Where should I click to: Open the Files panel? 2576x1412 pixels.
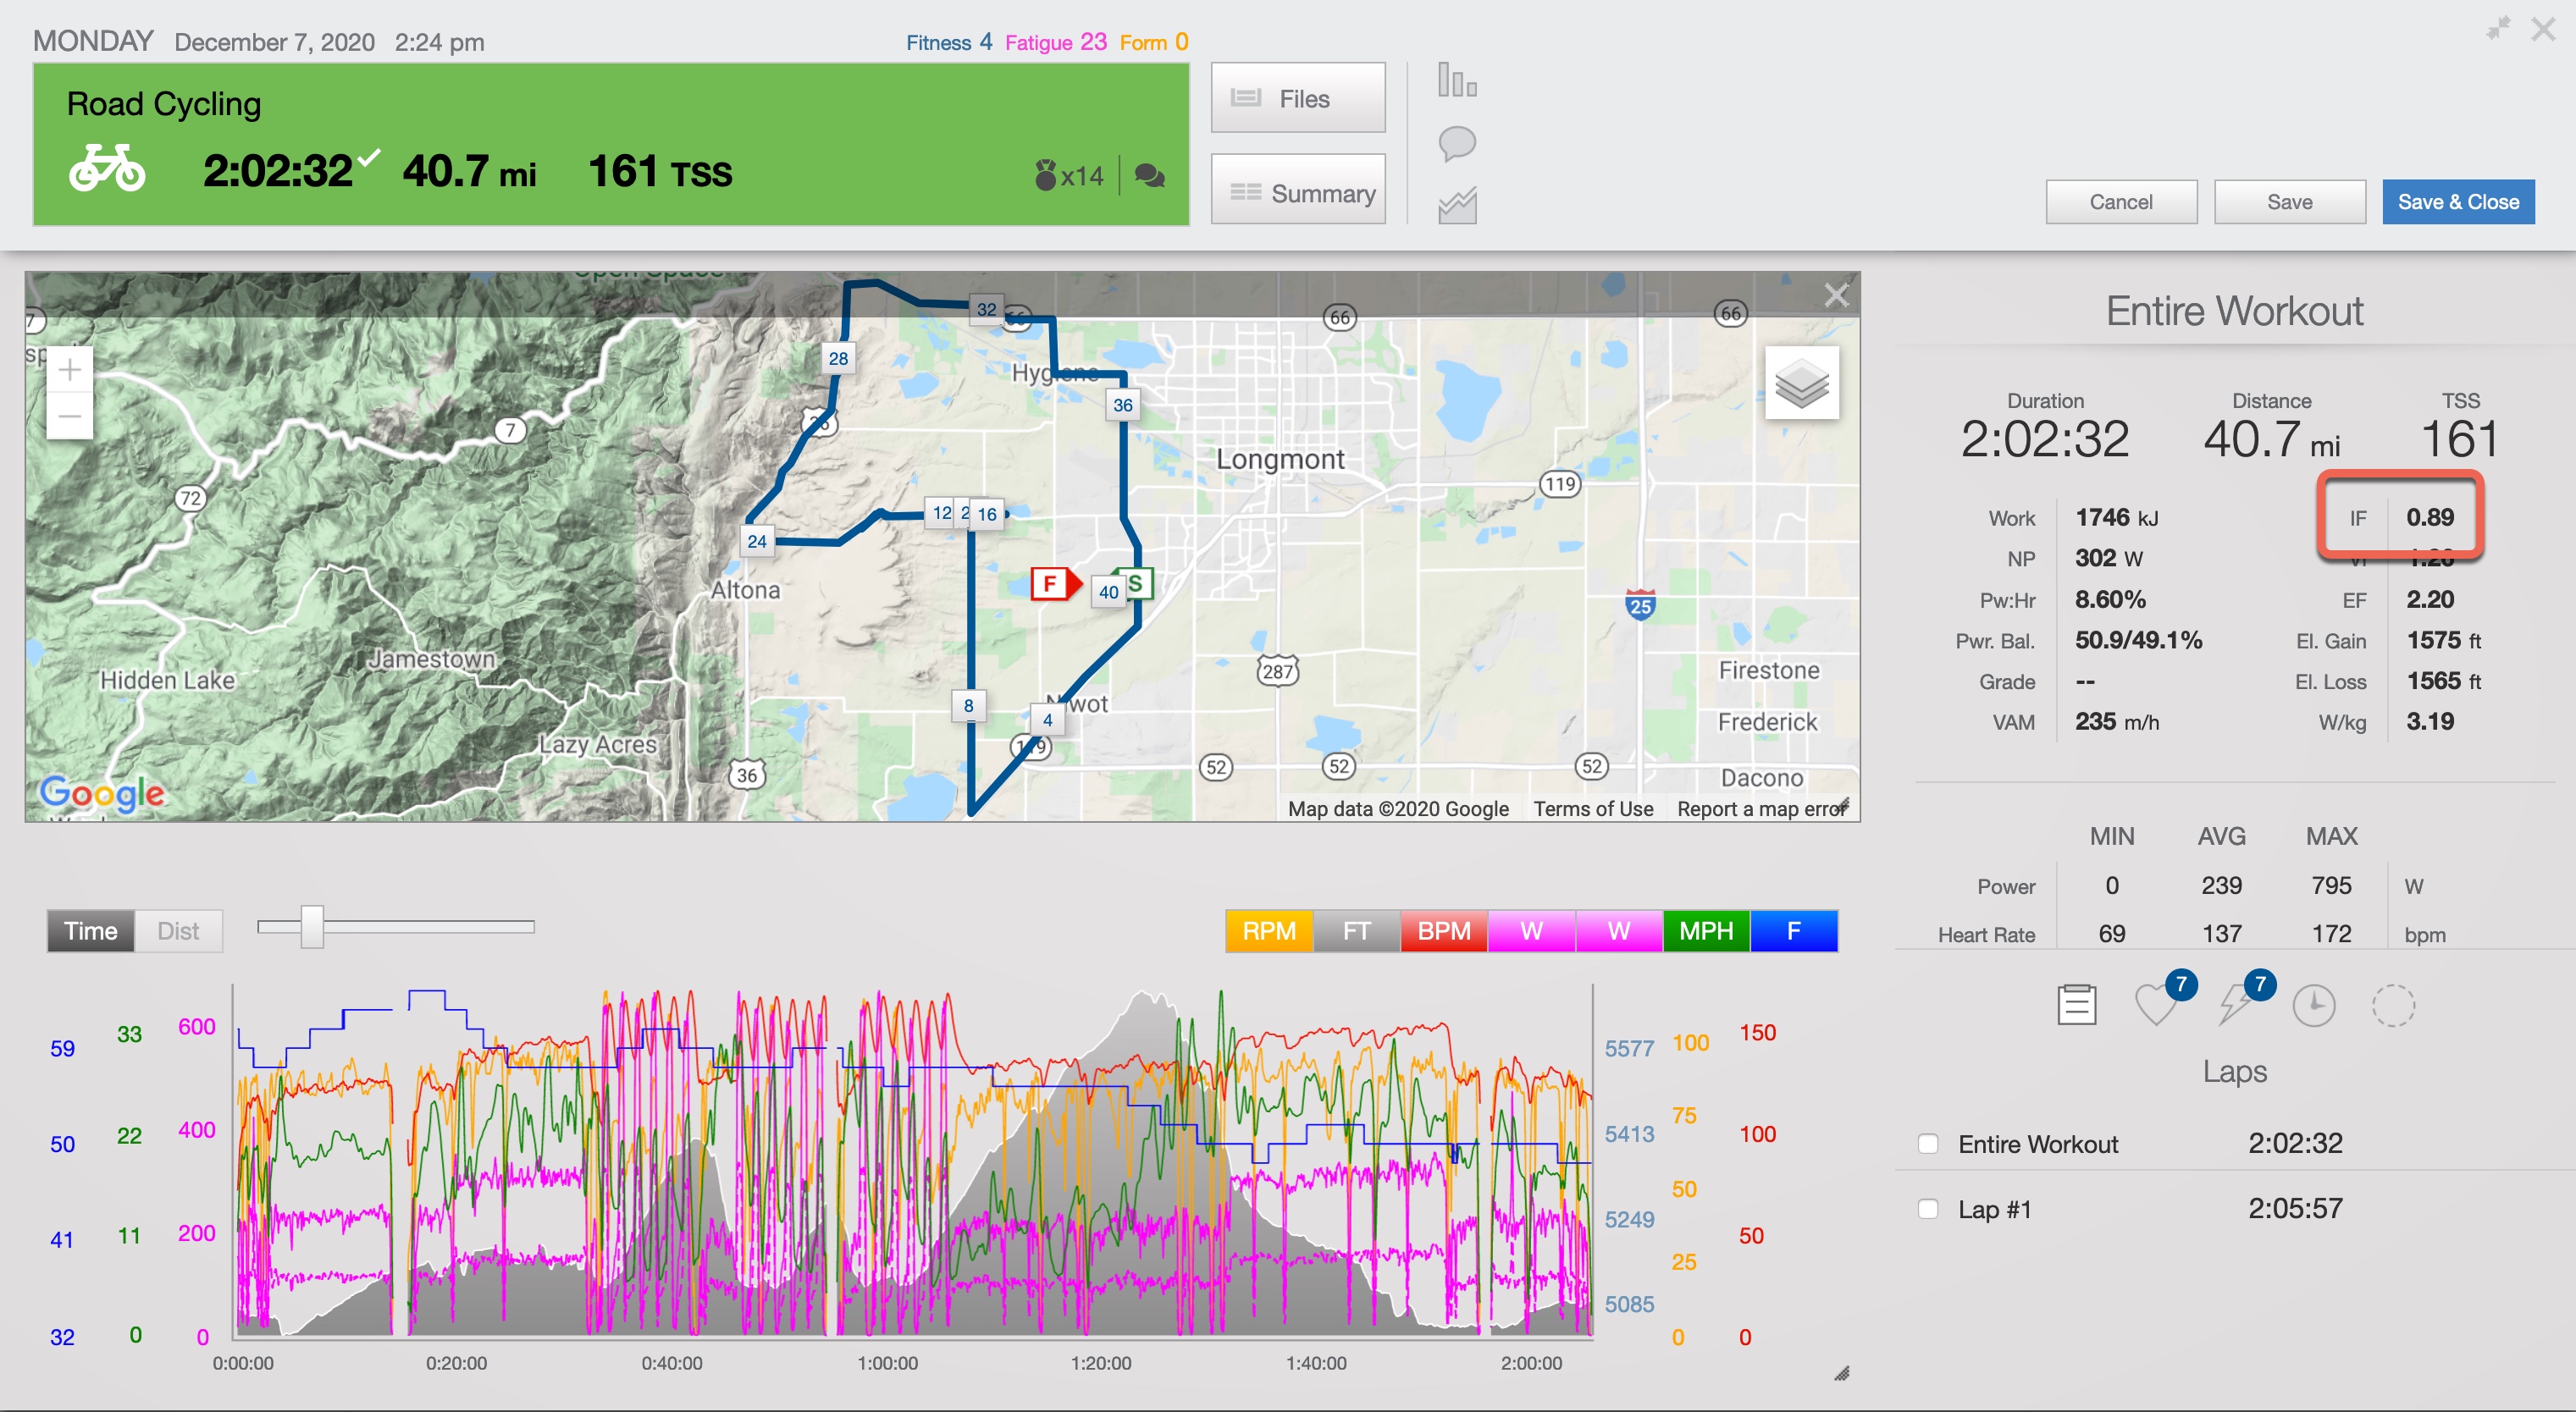point(1297,98)
